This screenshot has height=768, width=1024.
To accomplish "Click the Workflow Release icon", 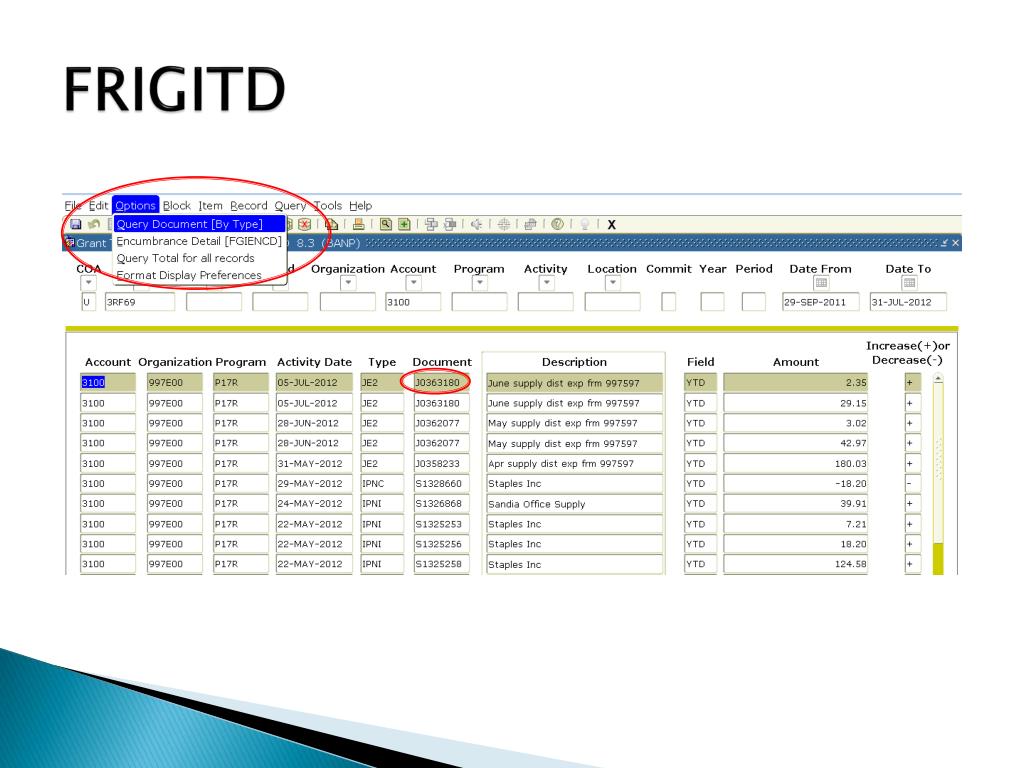I will coord(450,224).
